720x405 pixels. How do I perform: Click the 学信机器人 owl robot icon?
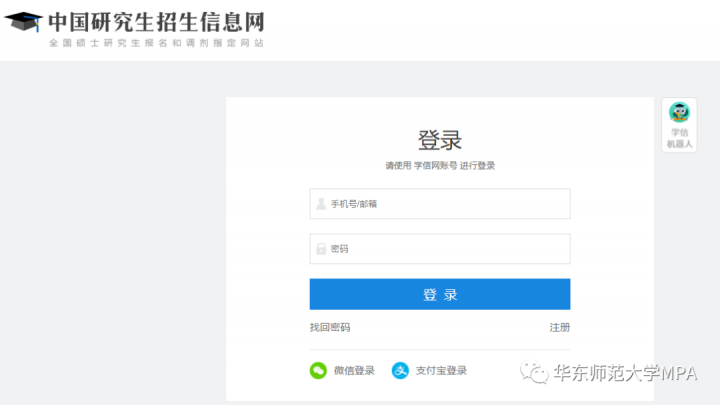tap(679, 112)
